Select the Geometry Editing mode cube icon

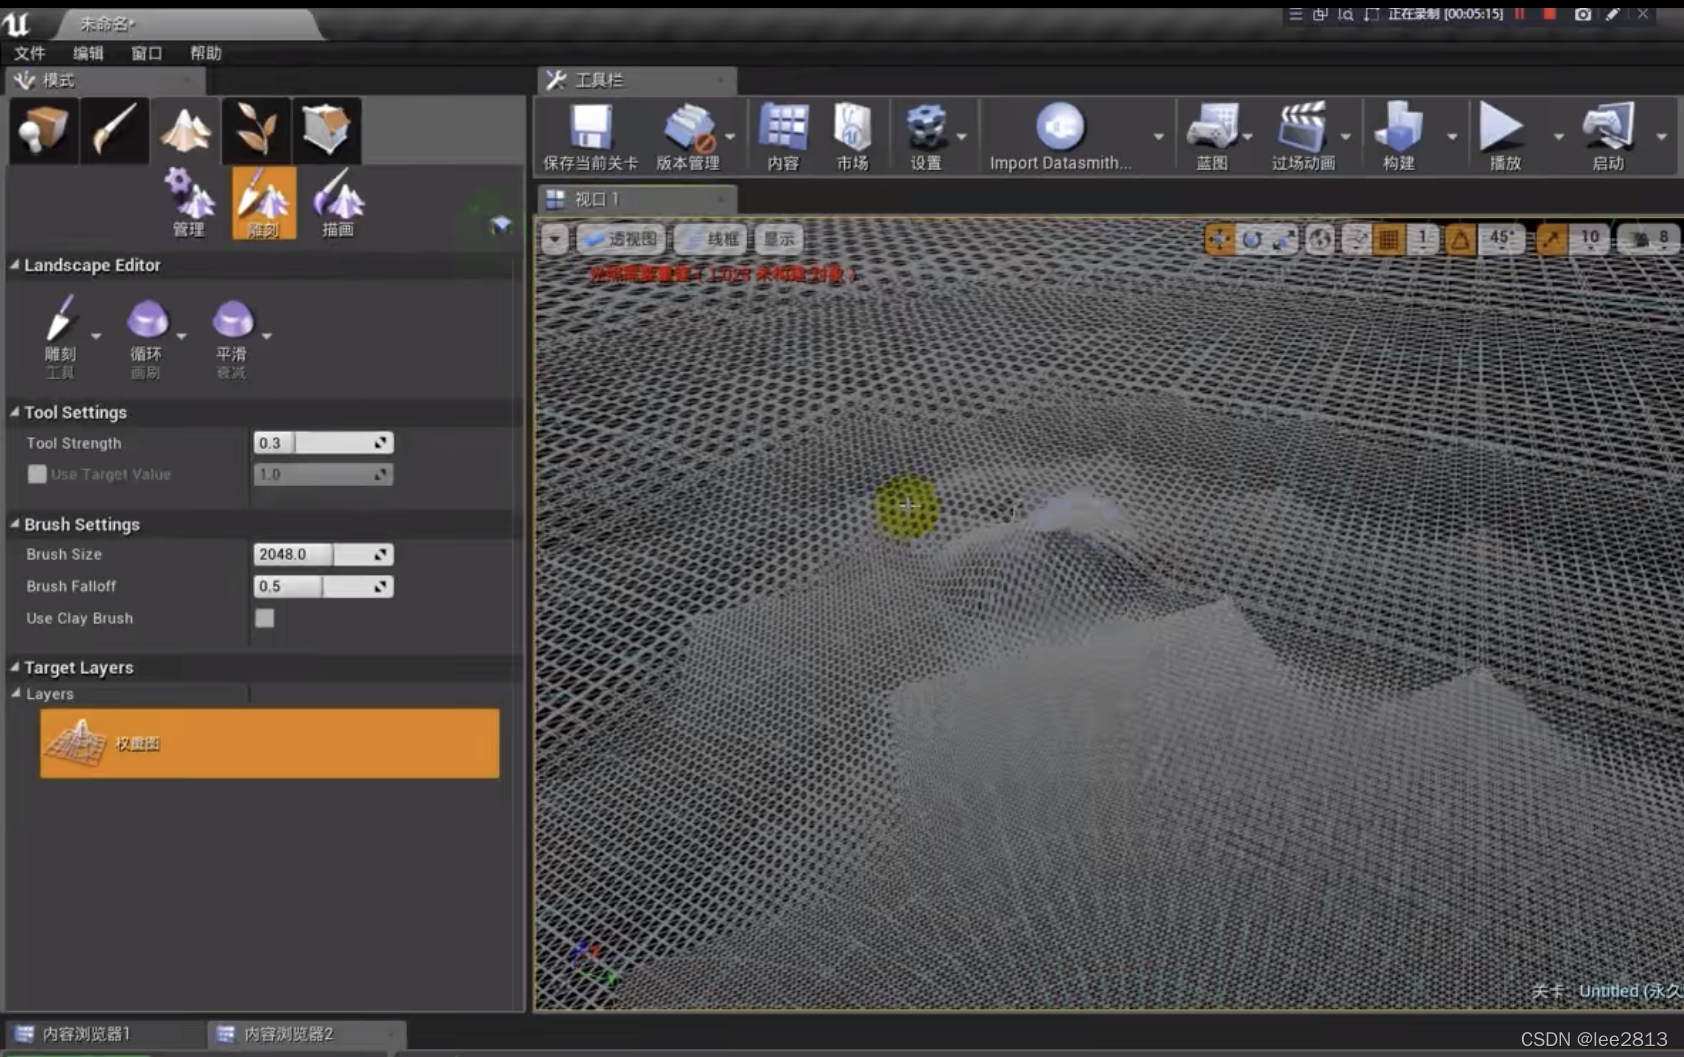click(x=327, y=131)
